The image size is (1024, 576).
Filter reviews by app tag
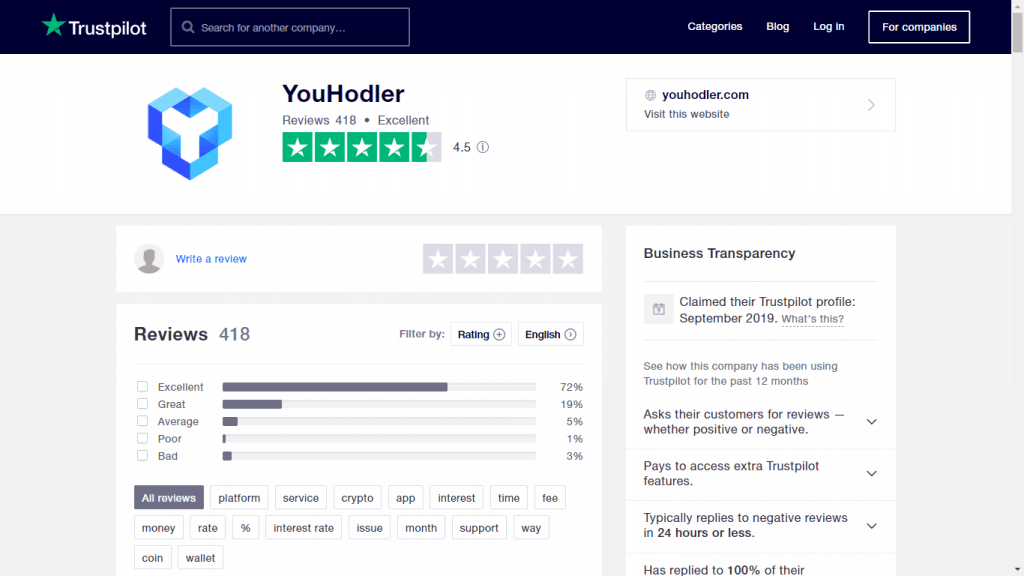406,498
